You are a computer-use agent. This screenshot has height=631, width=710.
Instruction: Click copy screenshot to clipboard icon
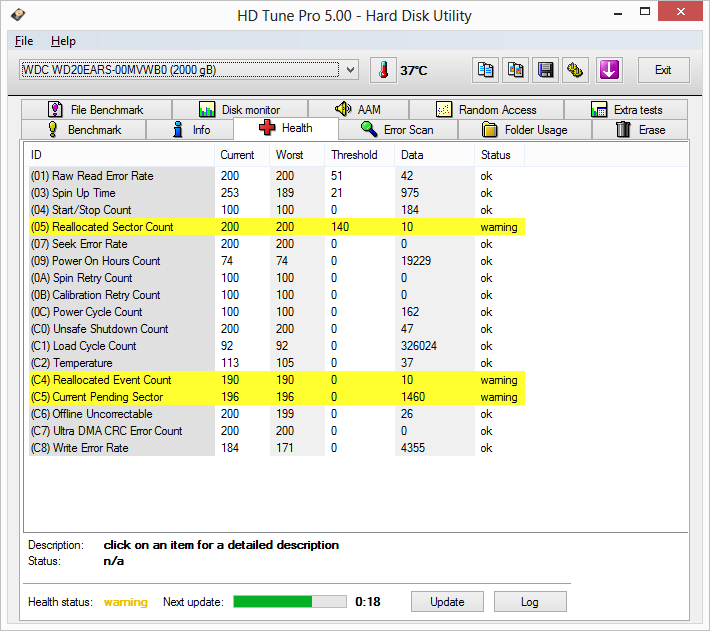click(515, 70)
